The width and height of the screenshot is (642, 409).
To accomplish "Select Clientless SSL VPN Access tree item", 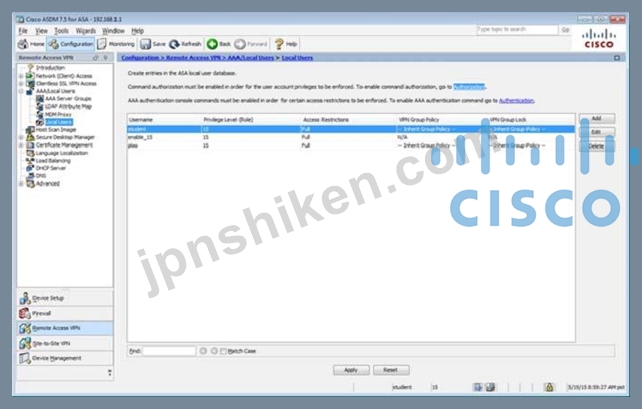I will 66,84.
